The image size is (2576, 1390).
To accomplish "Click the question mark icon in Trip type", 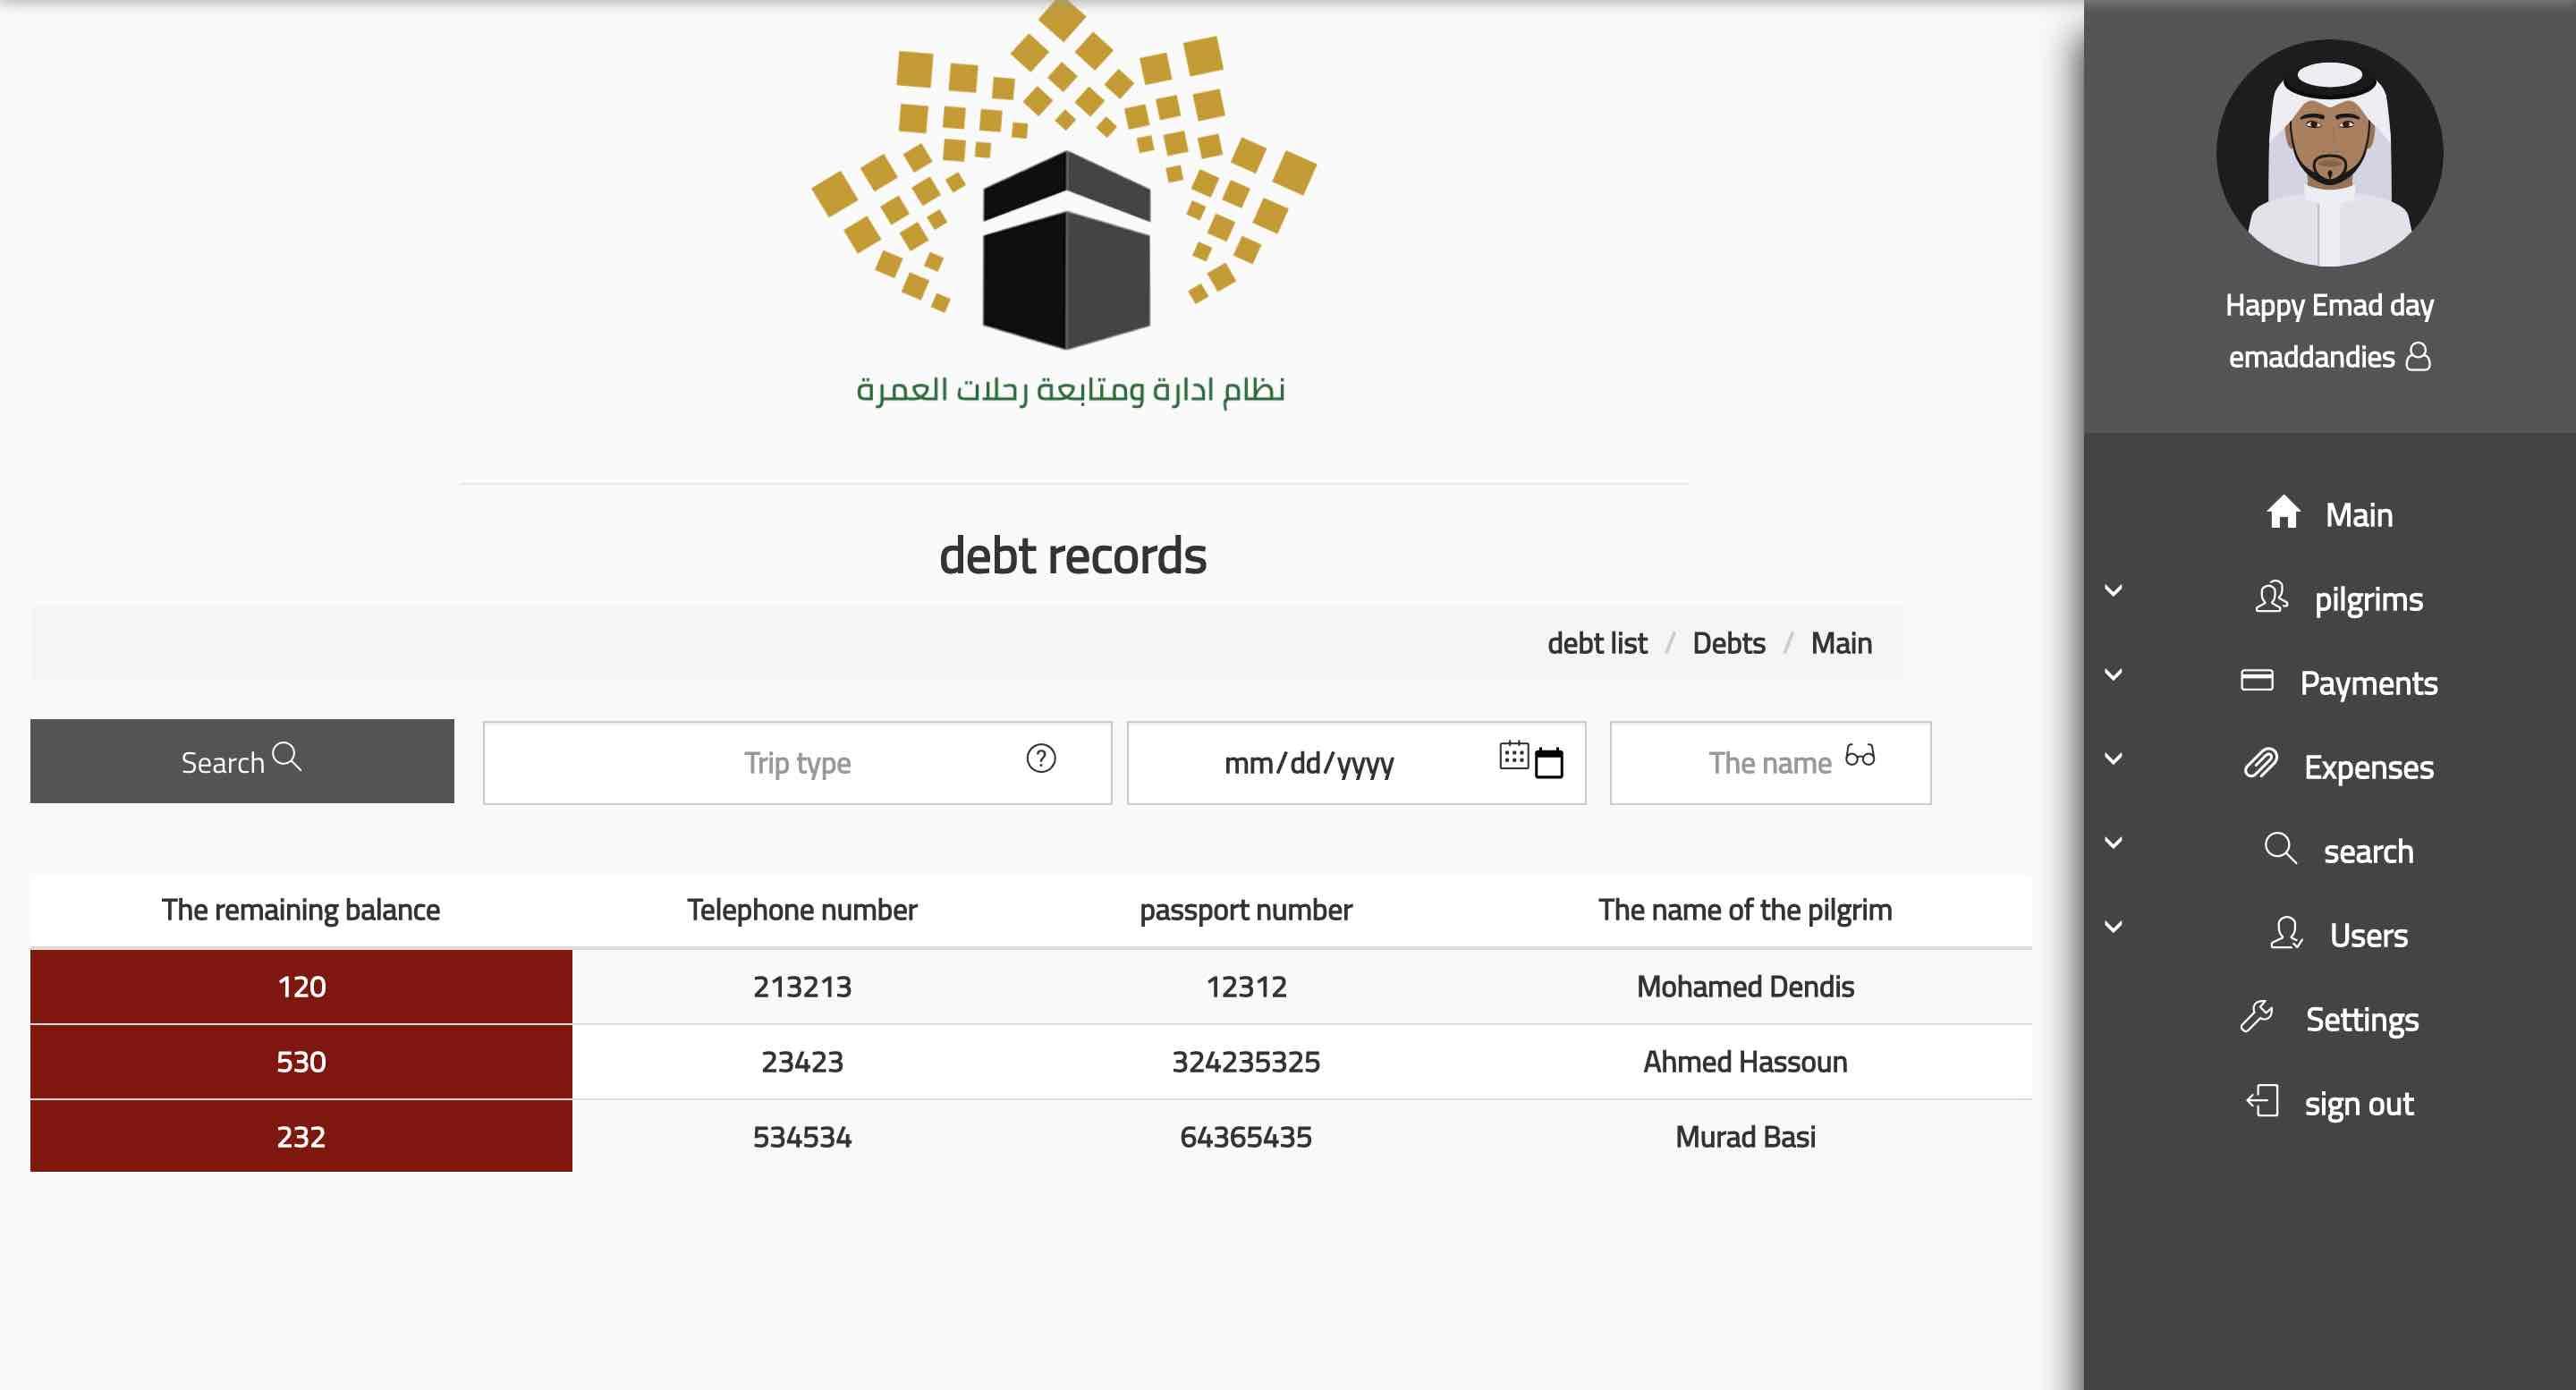I will (1041, 759).
